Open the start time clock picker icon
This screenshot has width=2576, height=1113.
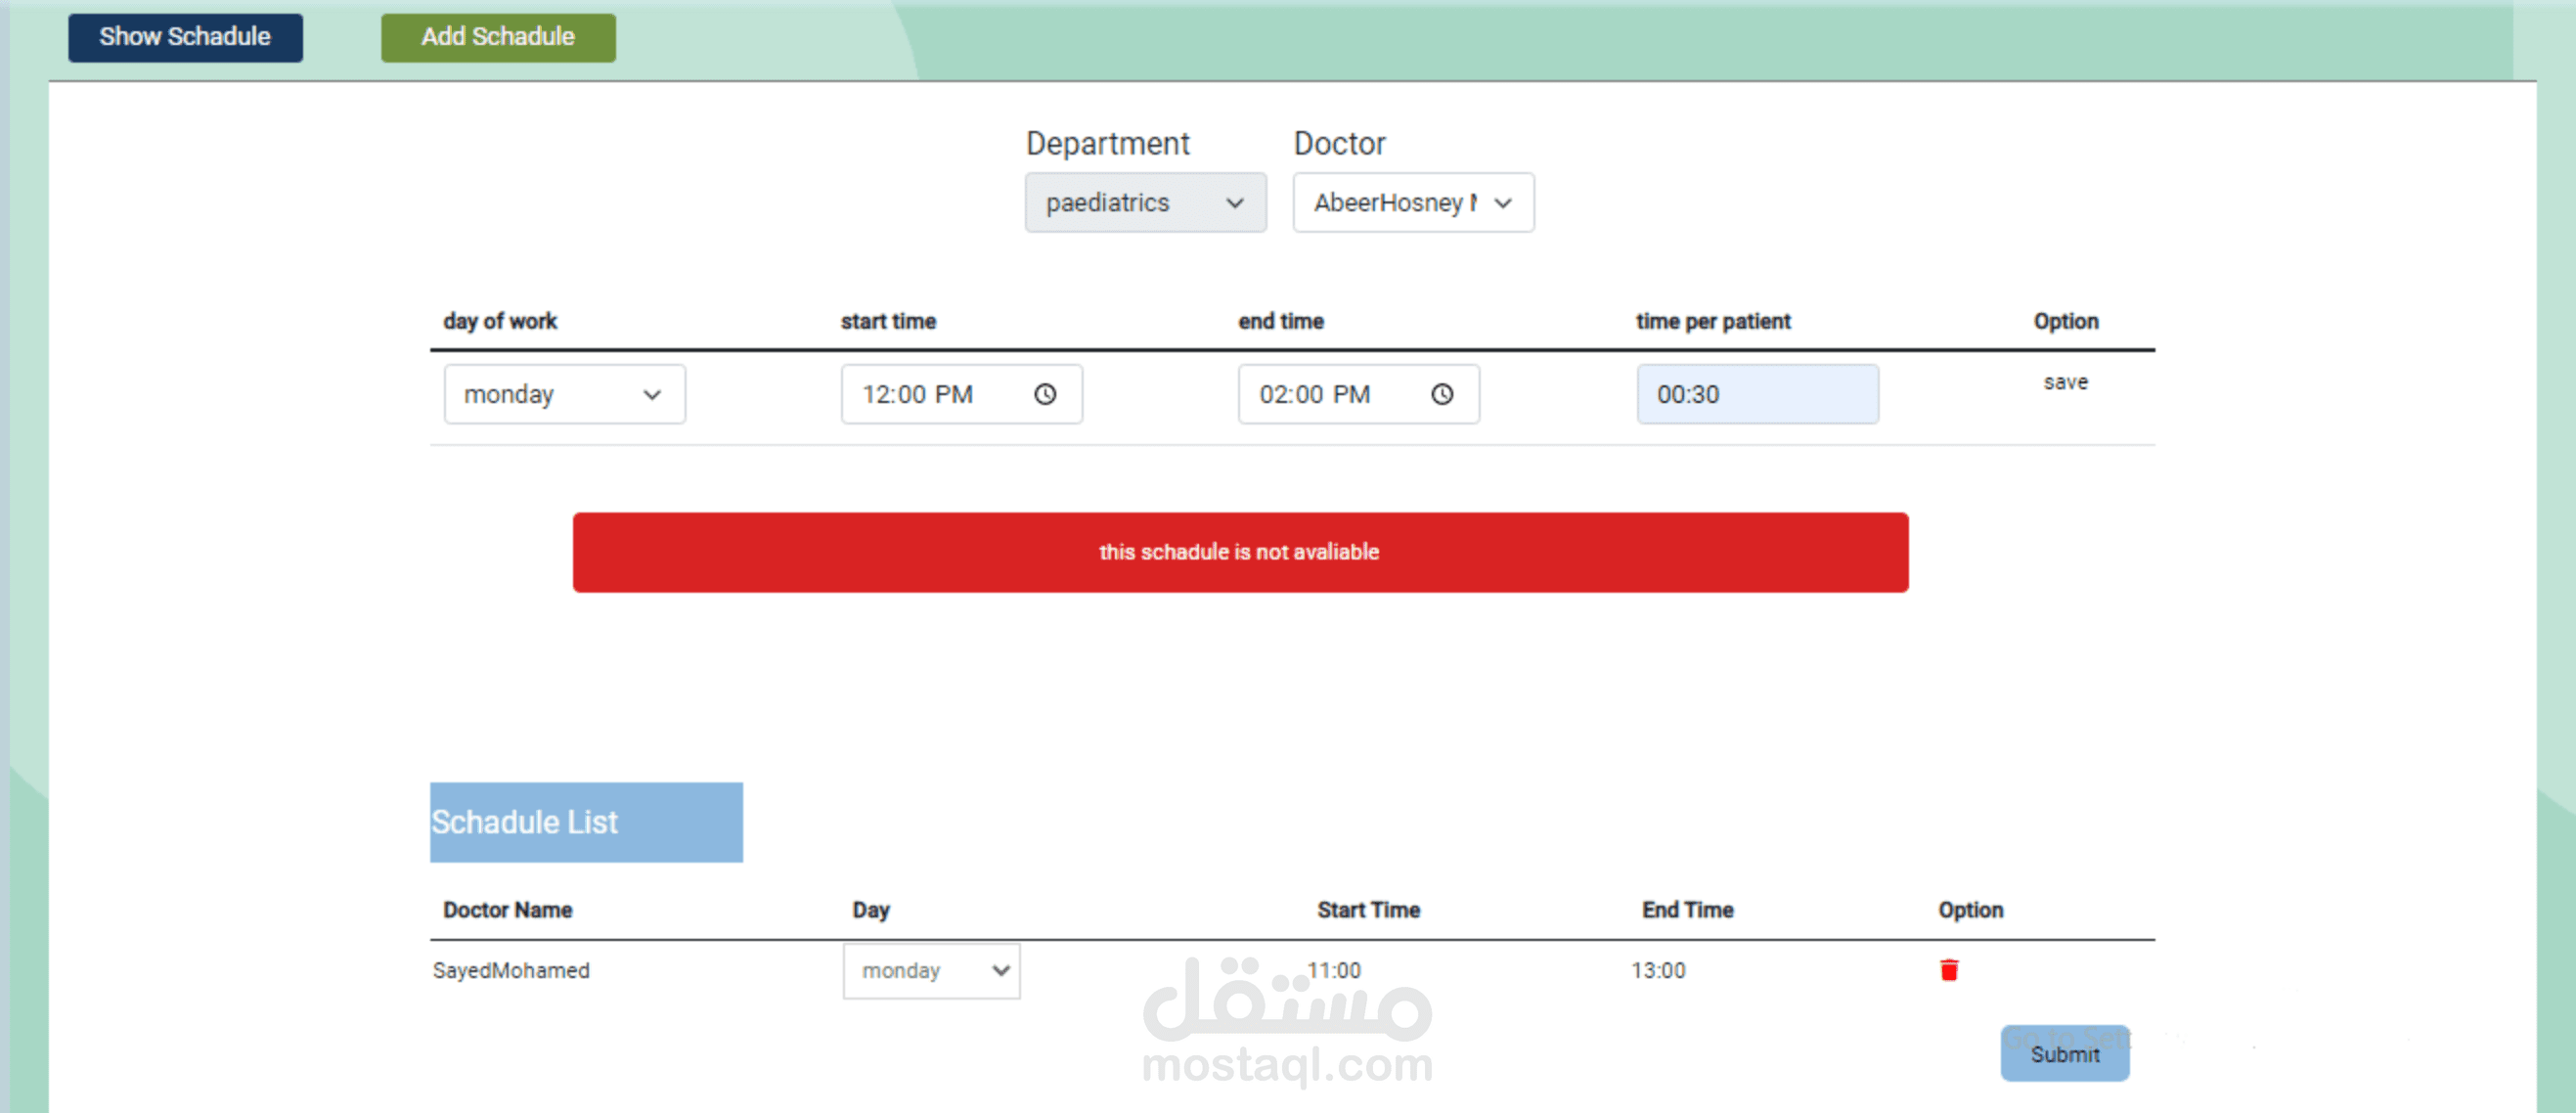tap(1044, 394)
